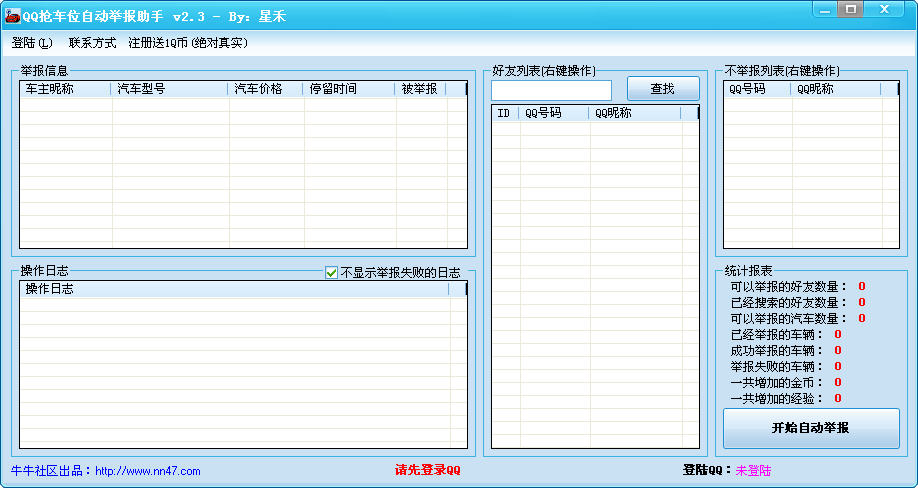Click 成功举报的车辆 statistic label

point(777,350)
